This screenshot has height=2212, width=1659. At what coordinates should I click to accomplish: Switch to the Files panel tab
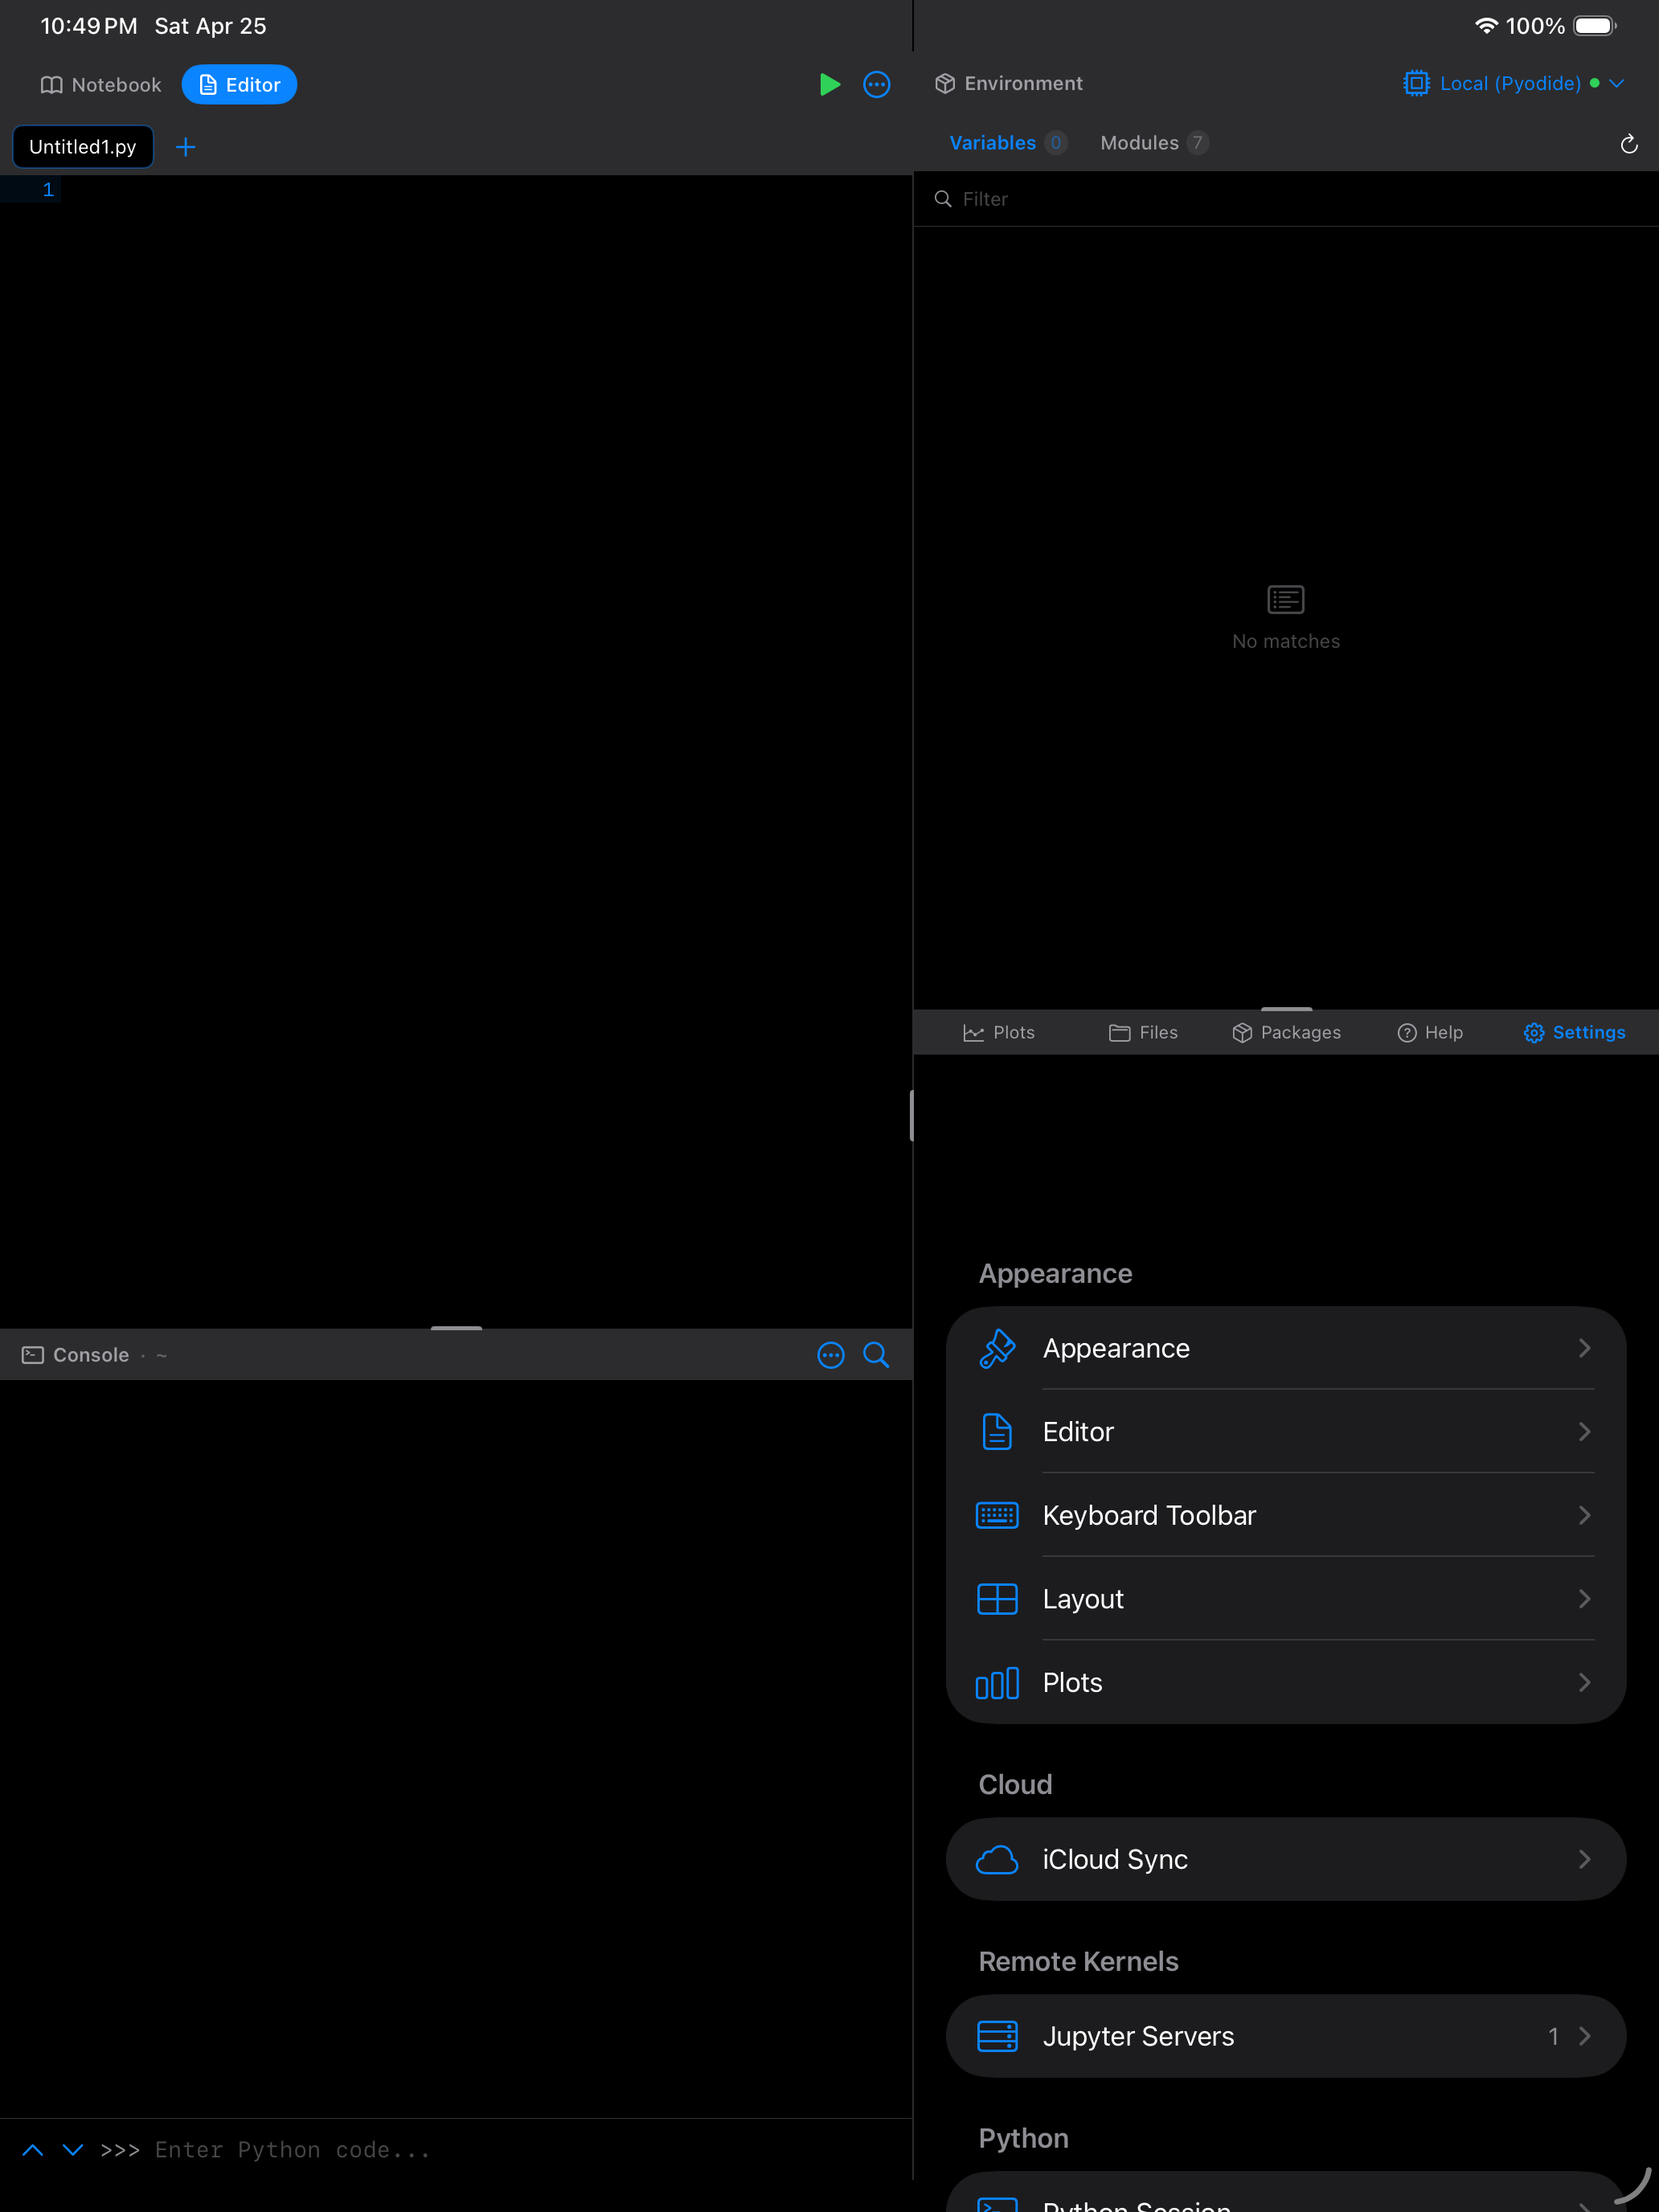pos(1143,1032)
